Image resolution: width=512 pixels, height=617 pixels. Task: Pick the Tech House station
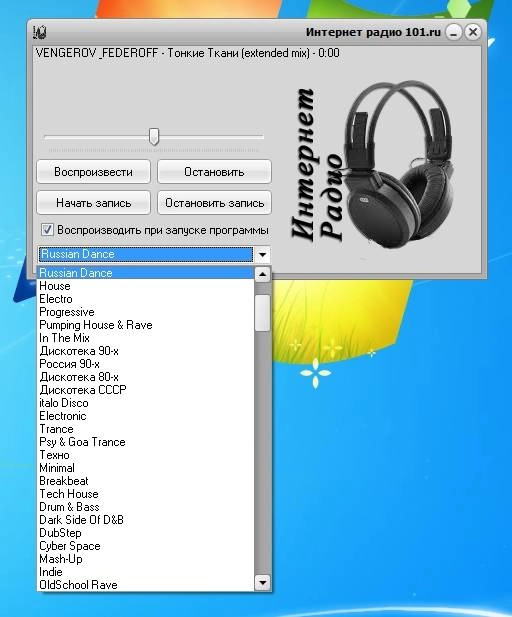tap(146, 493)
